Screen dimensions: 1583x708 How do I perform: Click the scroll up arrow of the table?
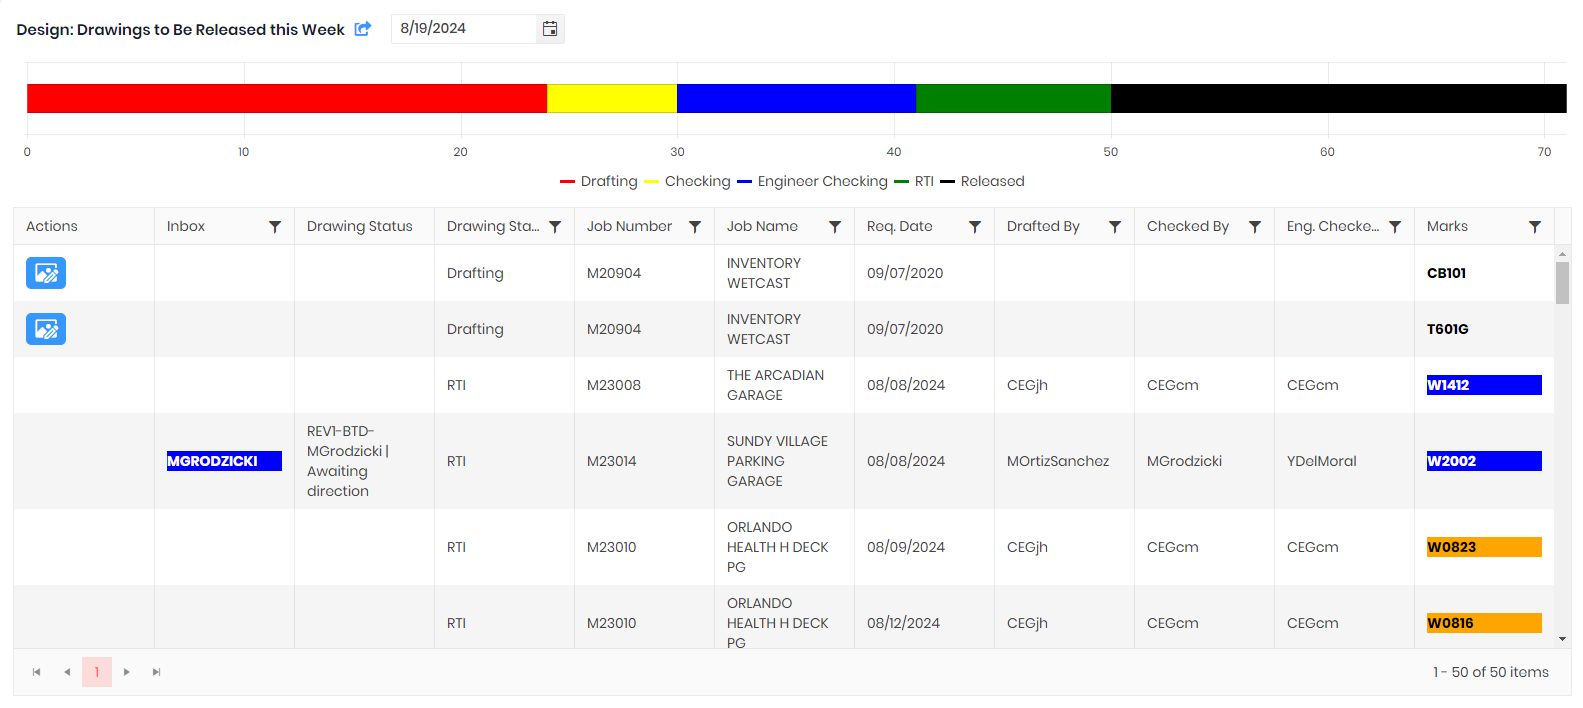click(1562, 254)
